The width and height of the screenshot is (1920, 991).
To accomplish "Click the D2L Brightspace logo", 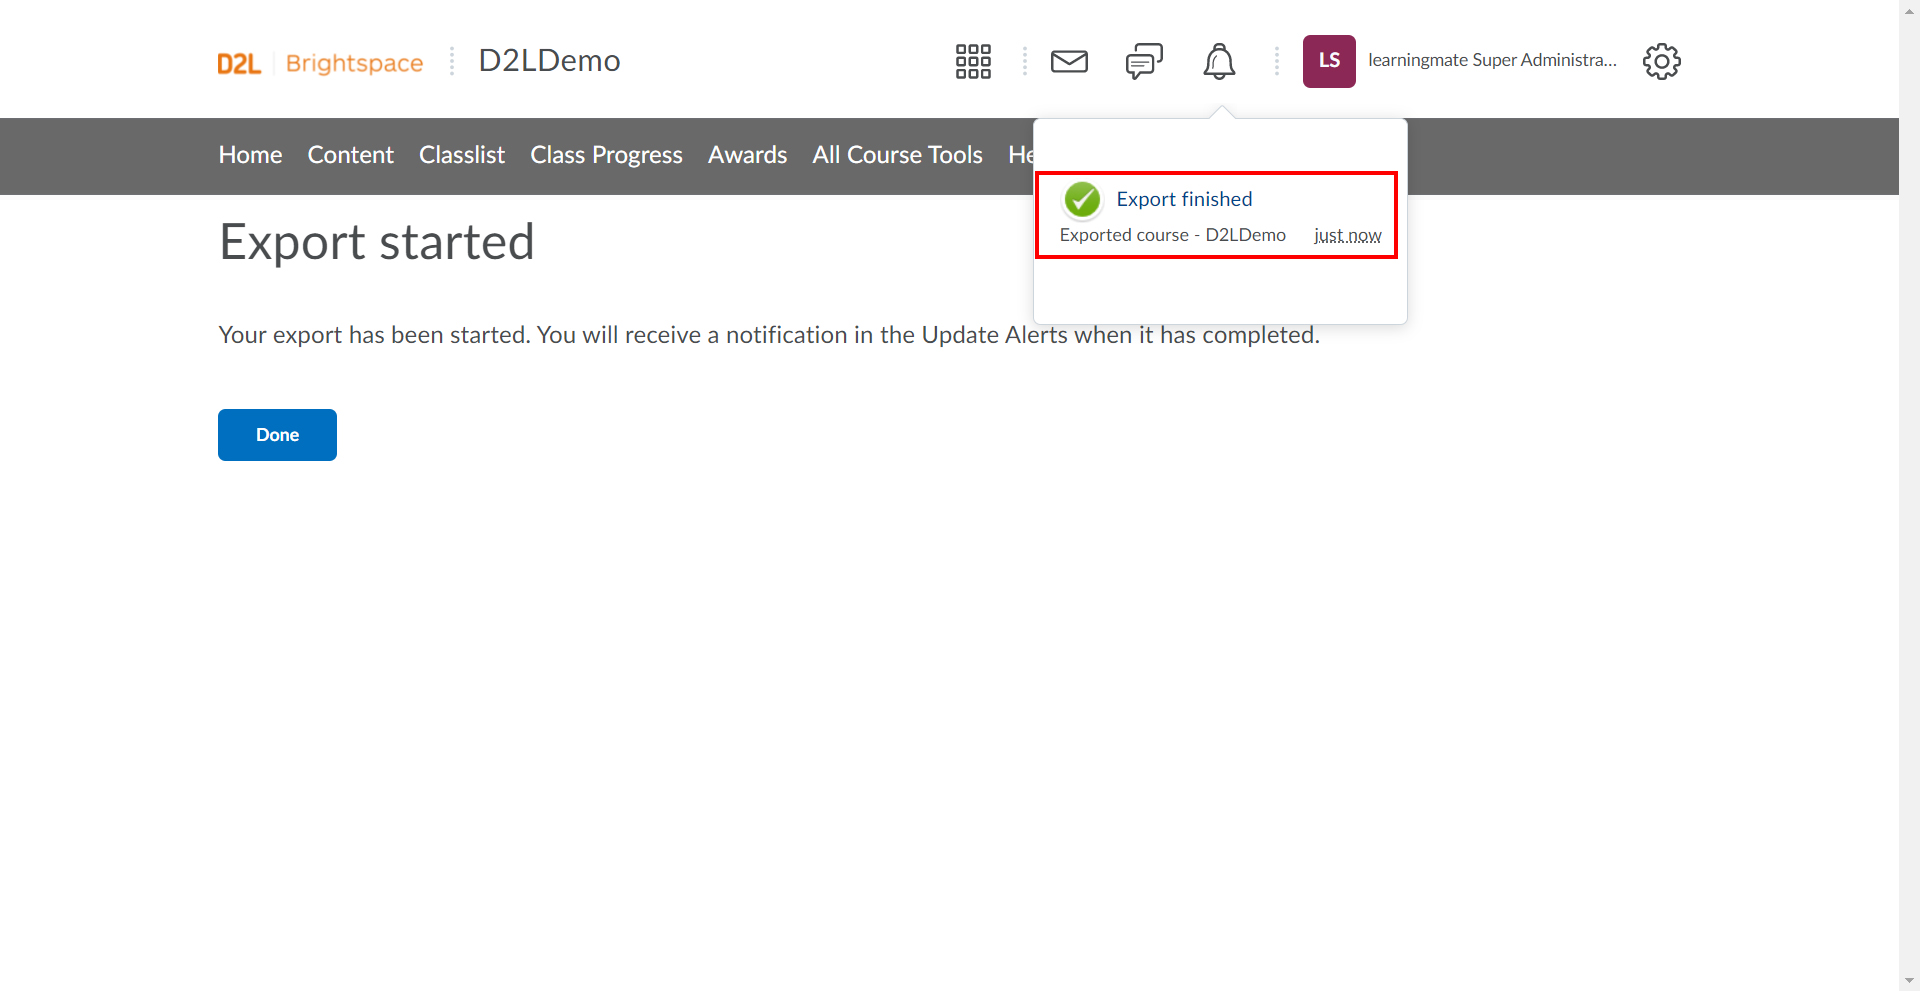I will [x=320, y=63].
